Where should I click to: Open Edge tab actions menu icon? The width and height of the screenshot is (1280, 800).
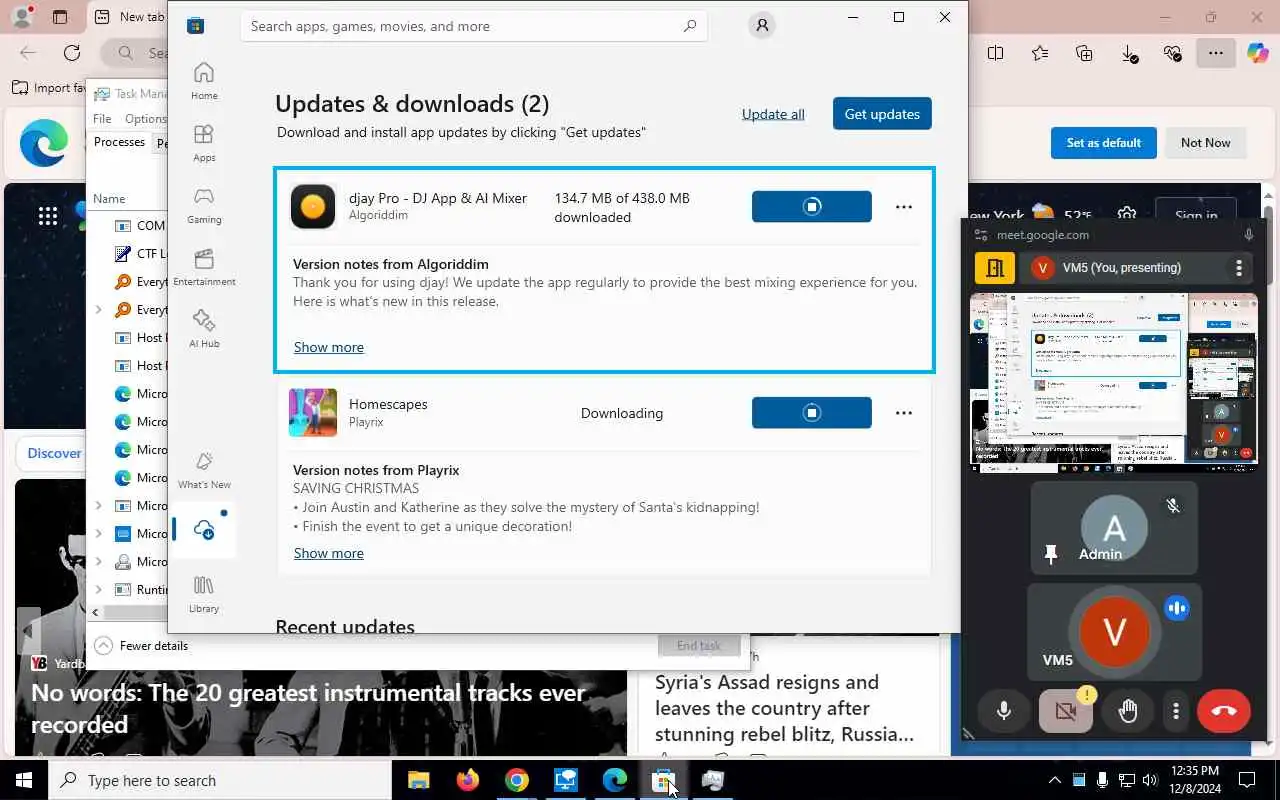tap(60, 17)
